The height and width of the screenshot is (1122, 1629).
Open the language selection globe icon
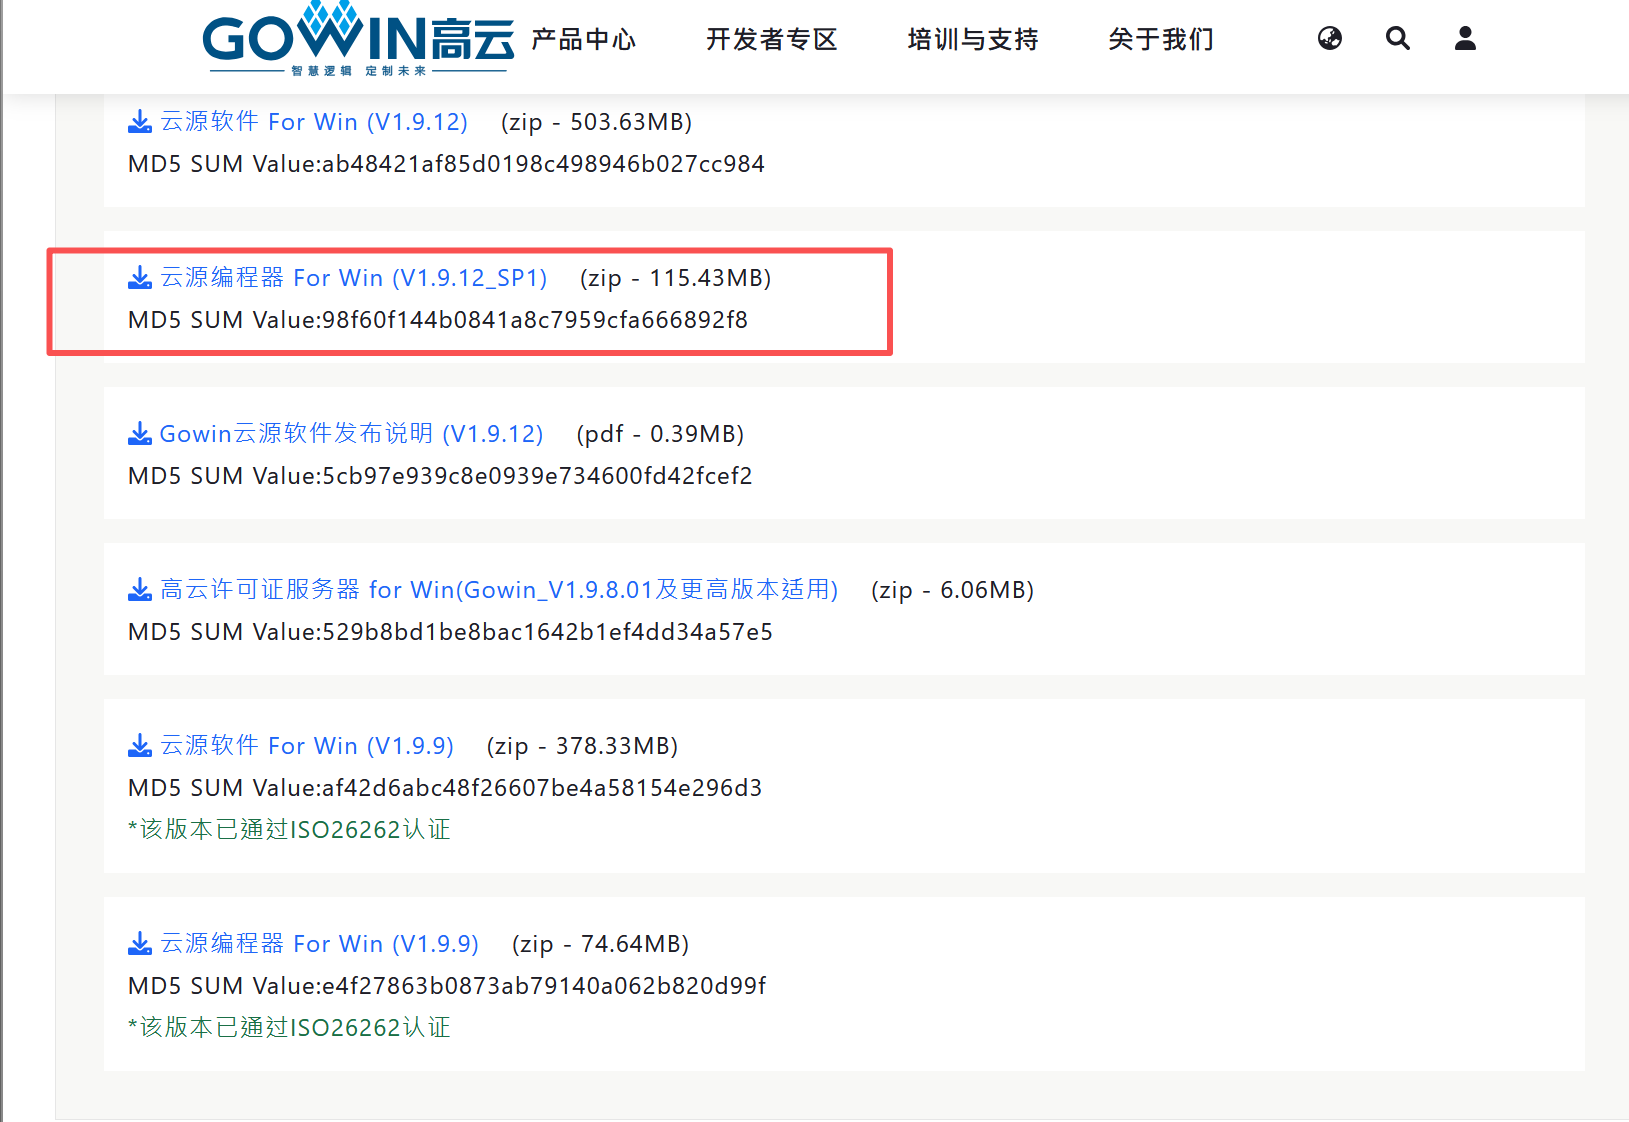1330,38
